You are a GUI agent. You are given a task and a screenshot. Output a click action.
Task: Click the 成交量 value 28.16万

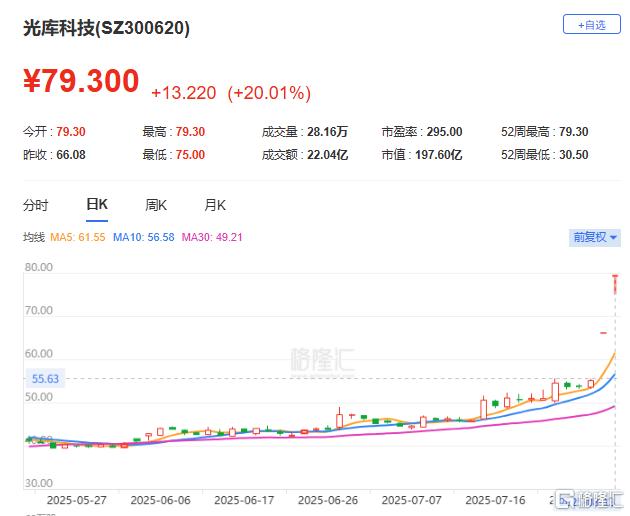(x=327, y=132)
